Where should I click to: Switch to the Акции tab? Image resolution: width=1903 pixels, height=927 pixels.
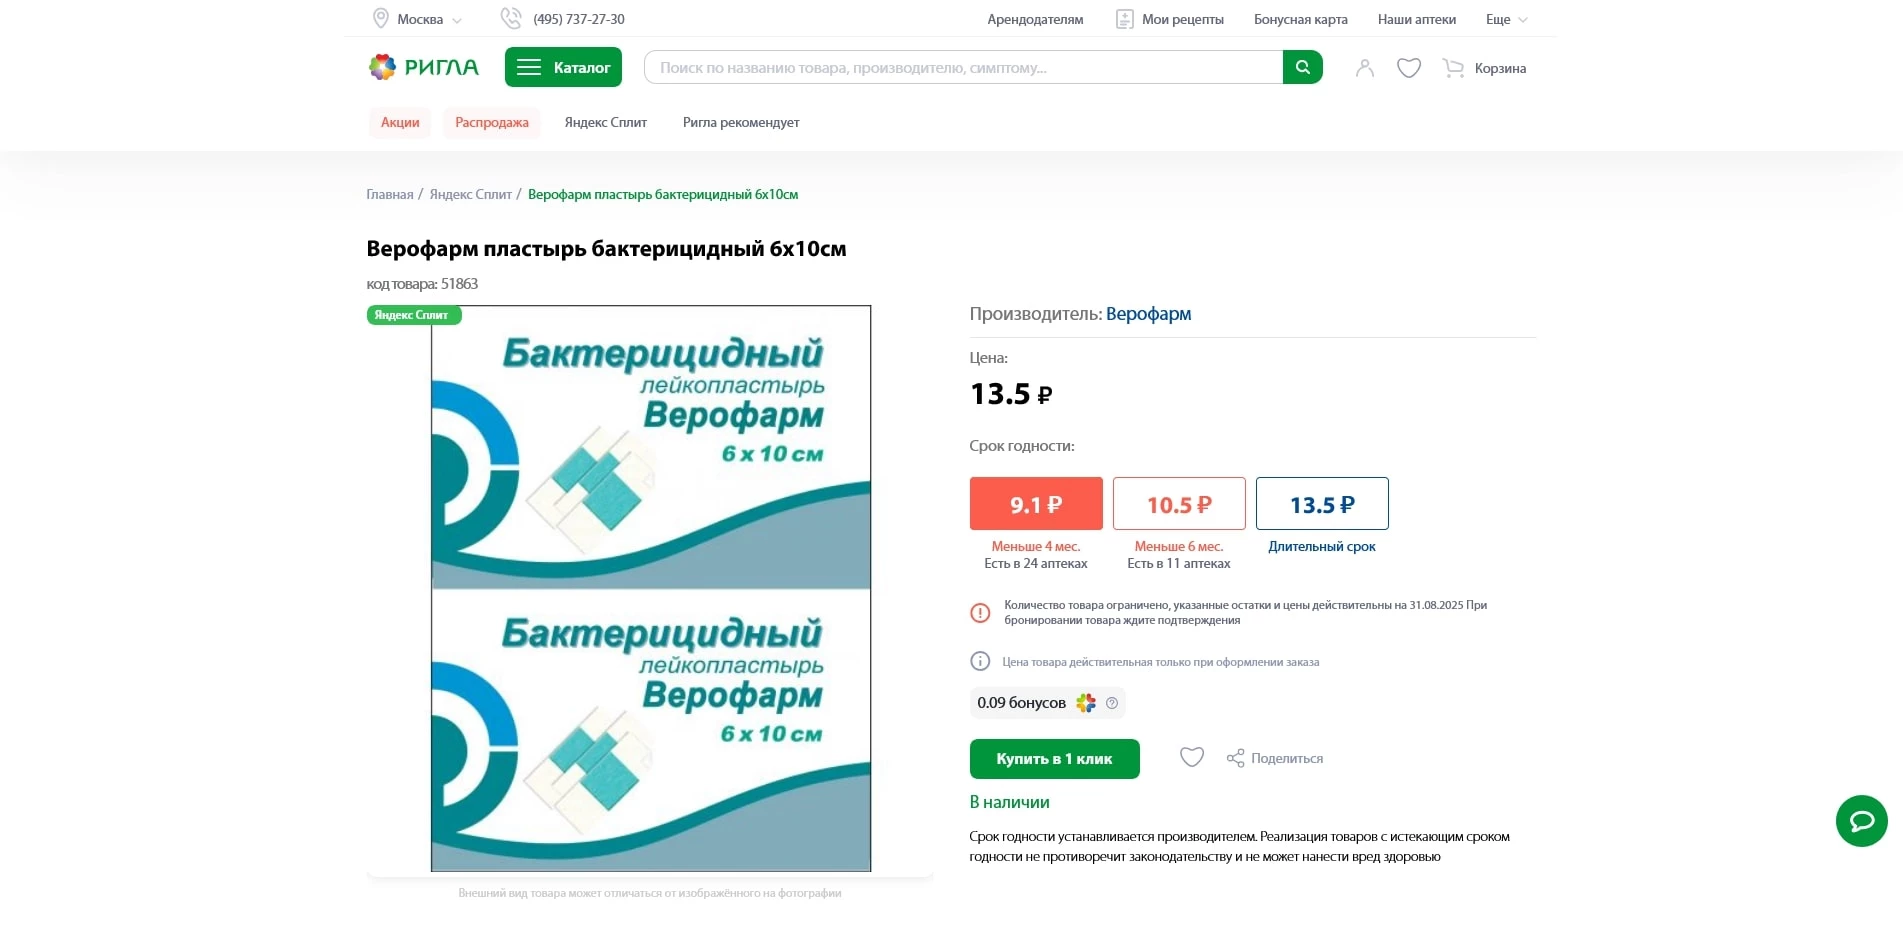[399, 122]
